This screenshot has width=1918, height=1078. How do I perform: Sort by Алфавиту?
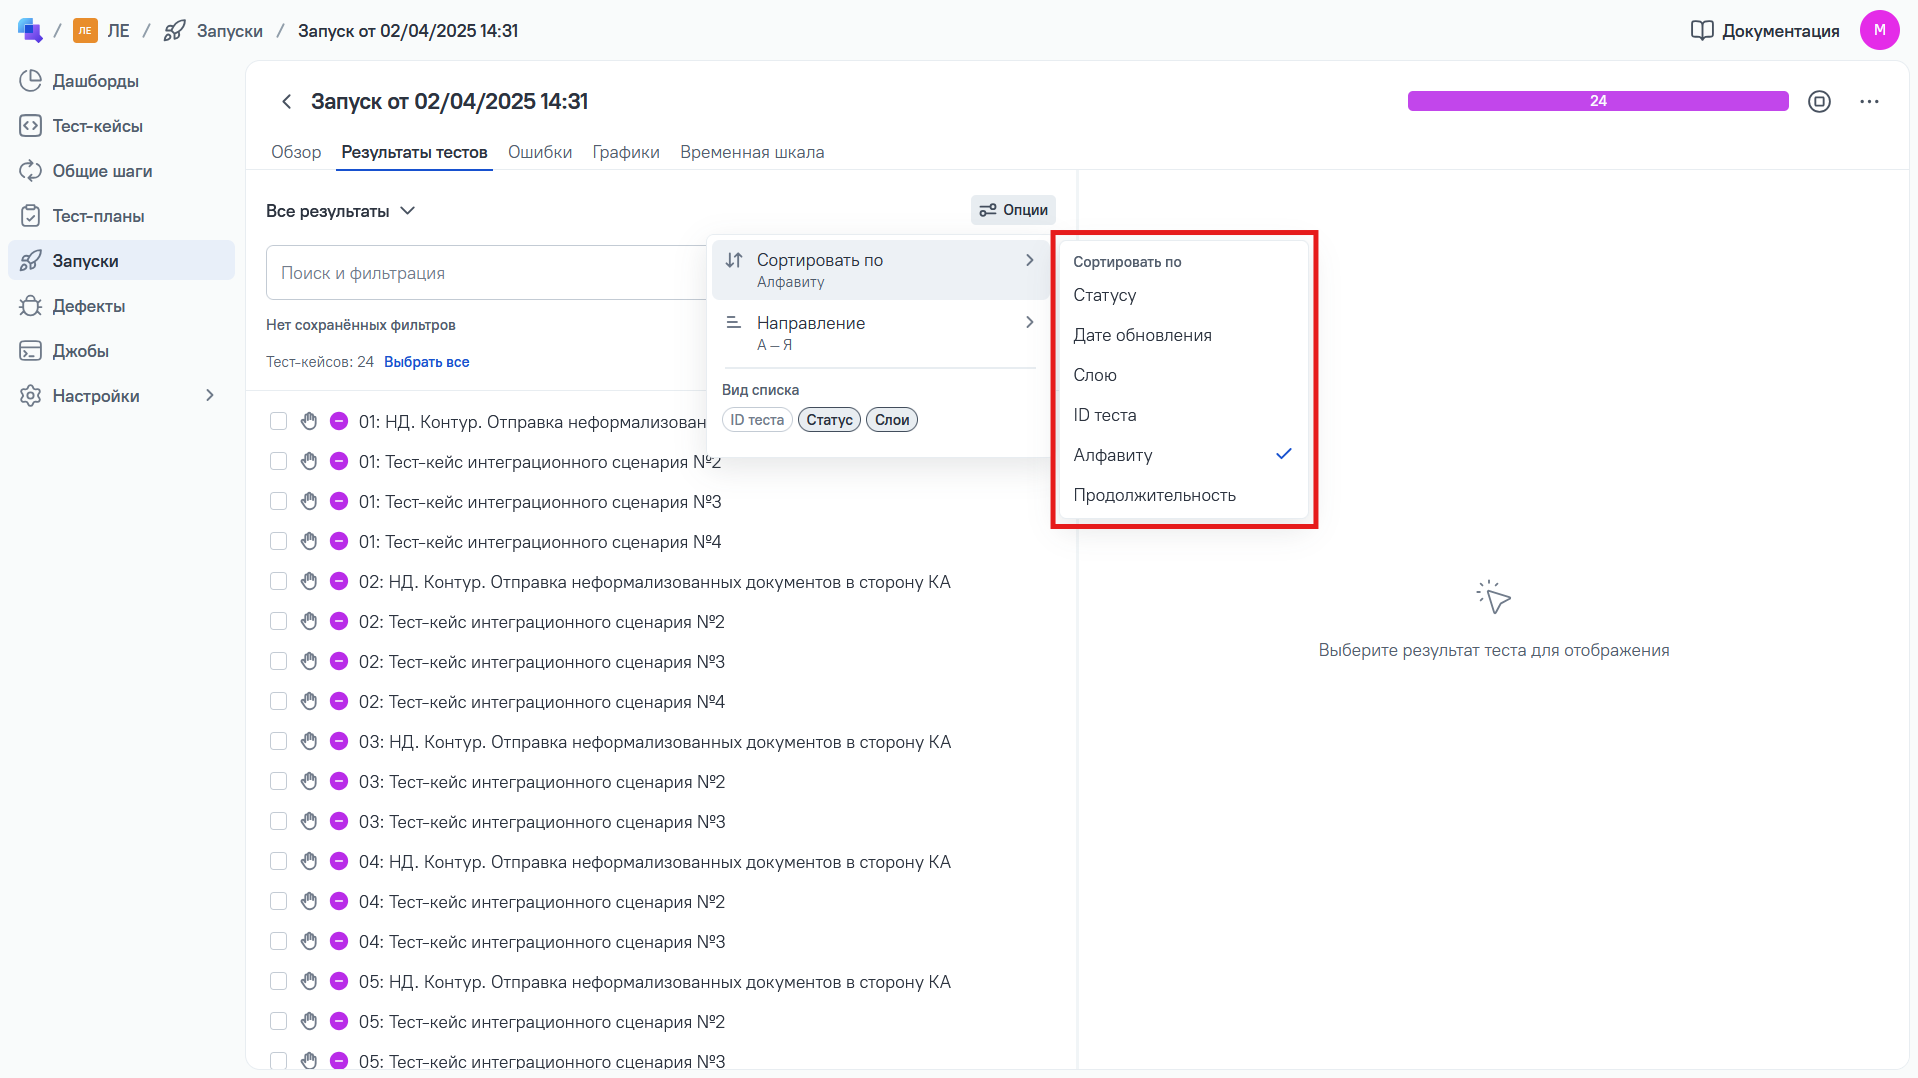coord(1184,455)
